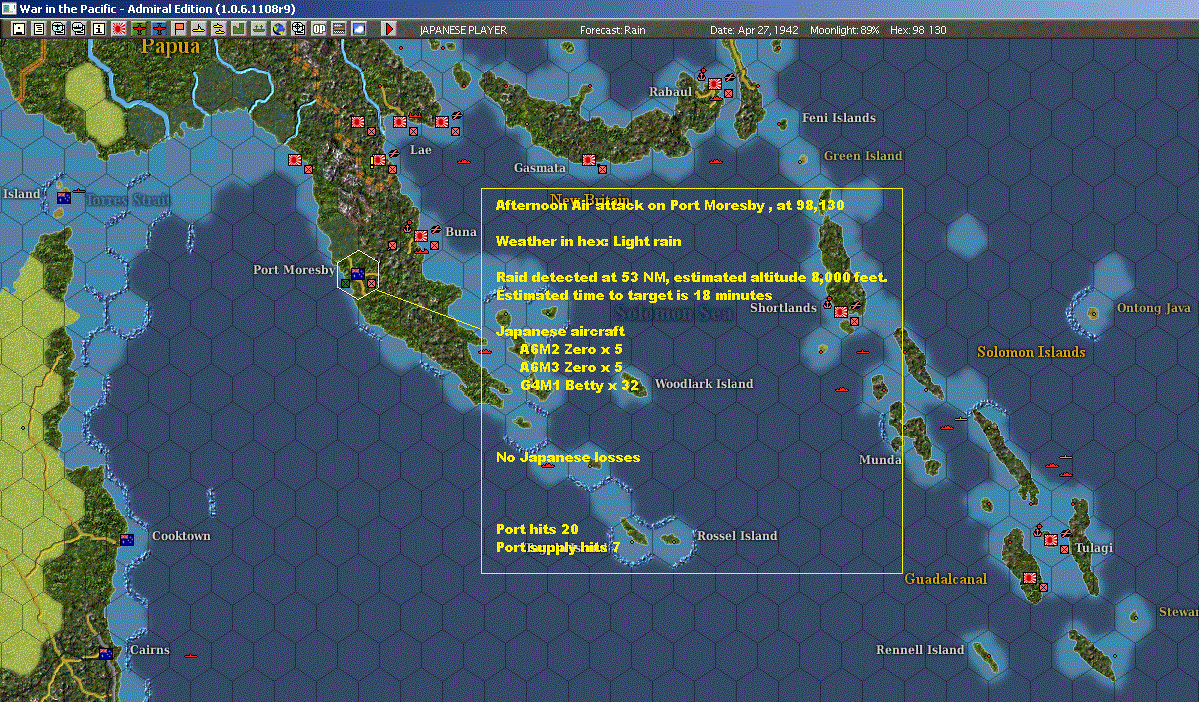Image resolution: width=1199 pixels, height=702 pixels.
Task: Click the 'A6M2 Zero x 5' line
Action: click(570, 349)
